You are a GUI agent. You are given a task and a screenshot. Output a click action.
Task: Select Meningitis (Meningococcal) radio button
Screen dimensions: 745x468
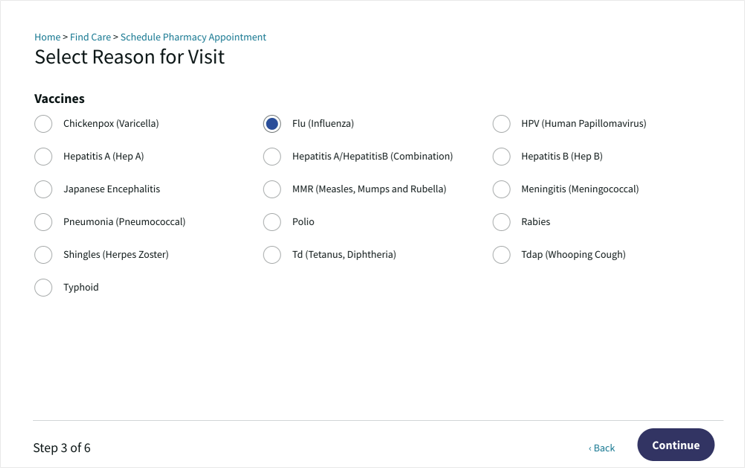tap(502, 189)
